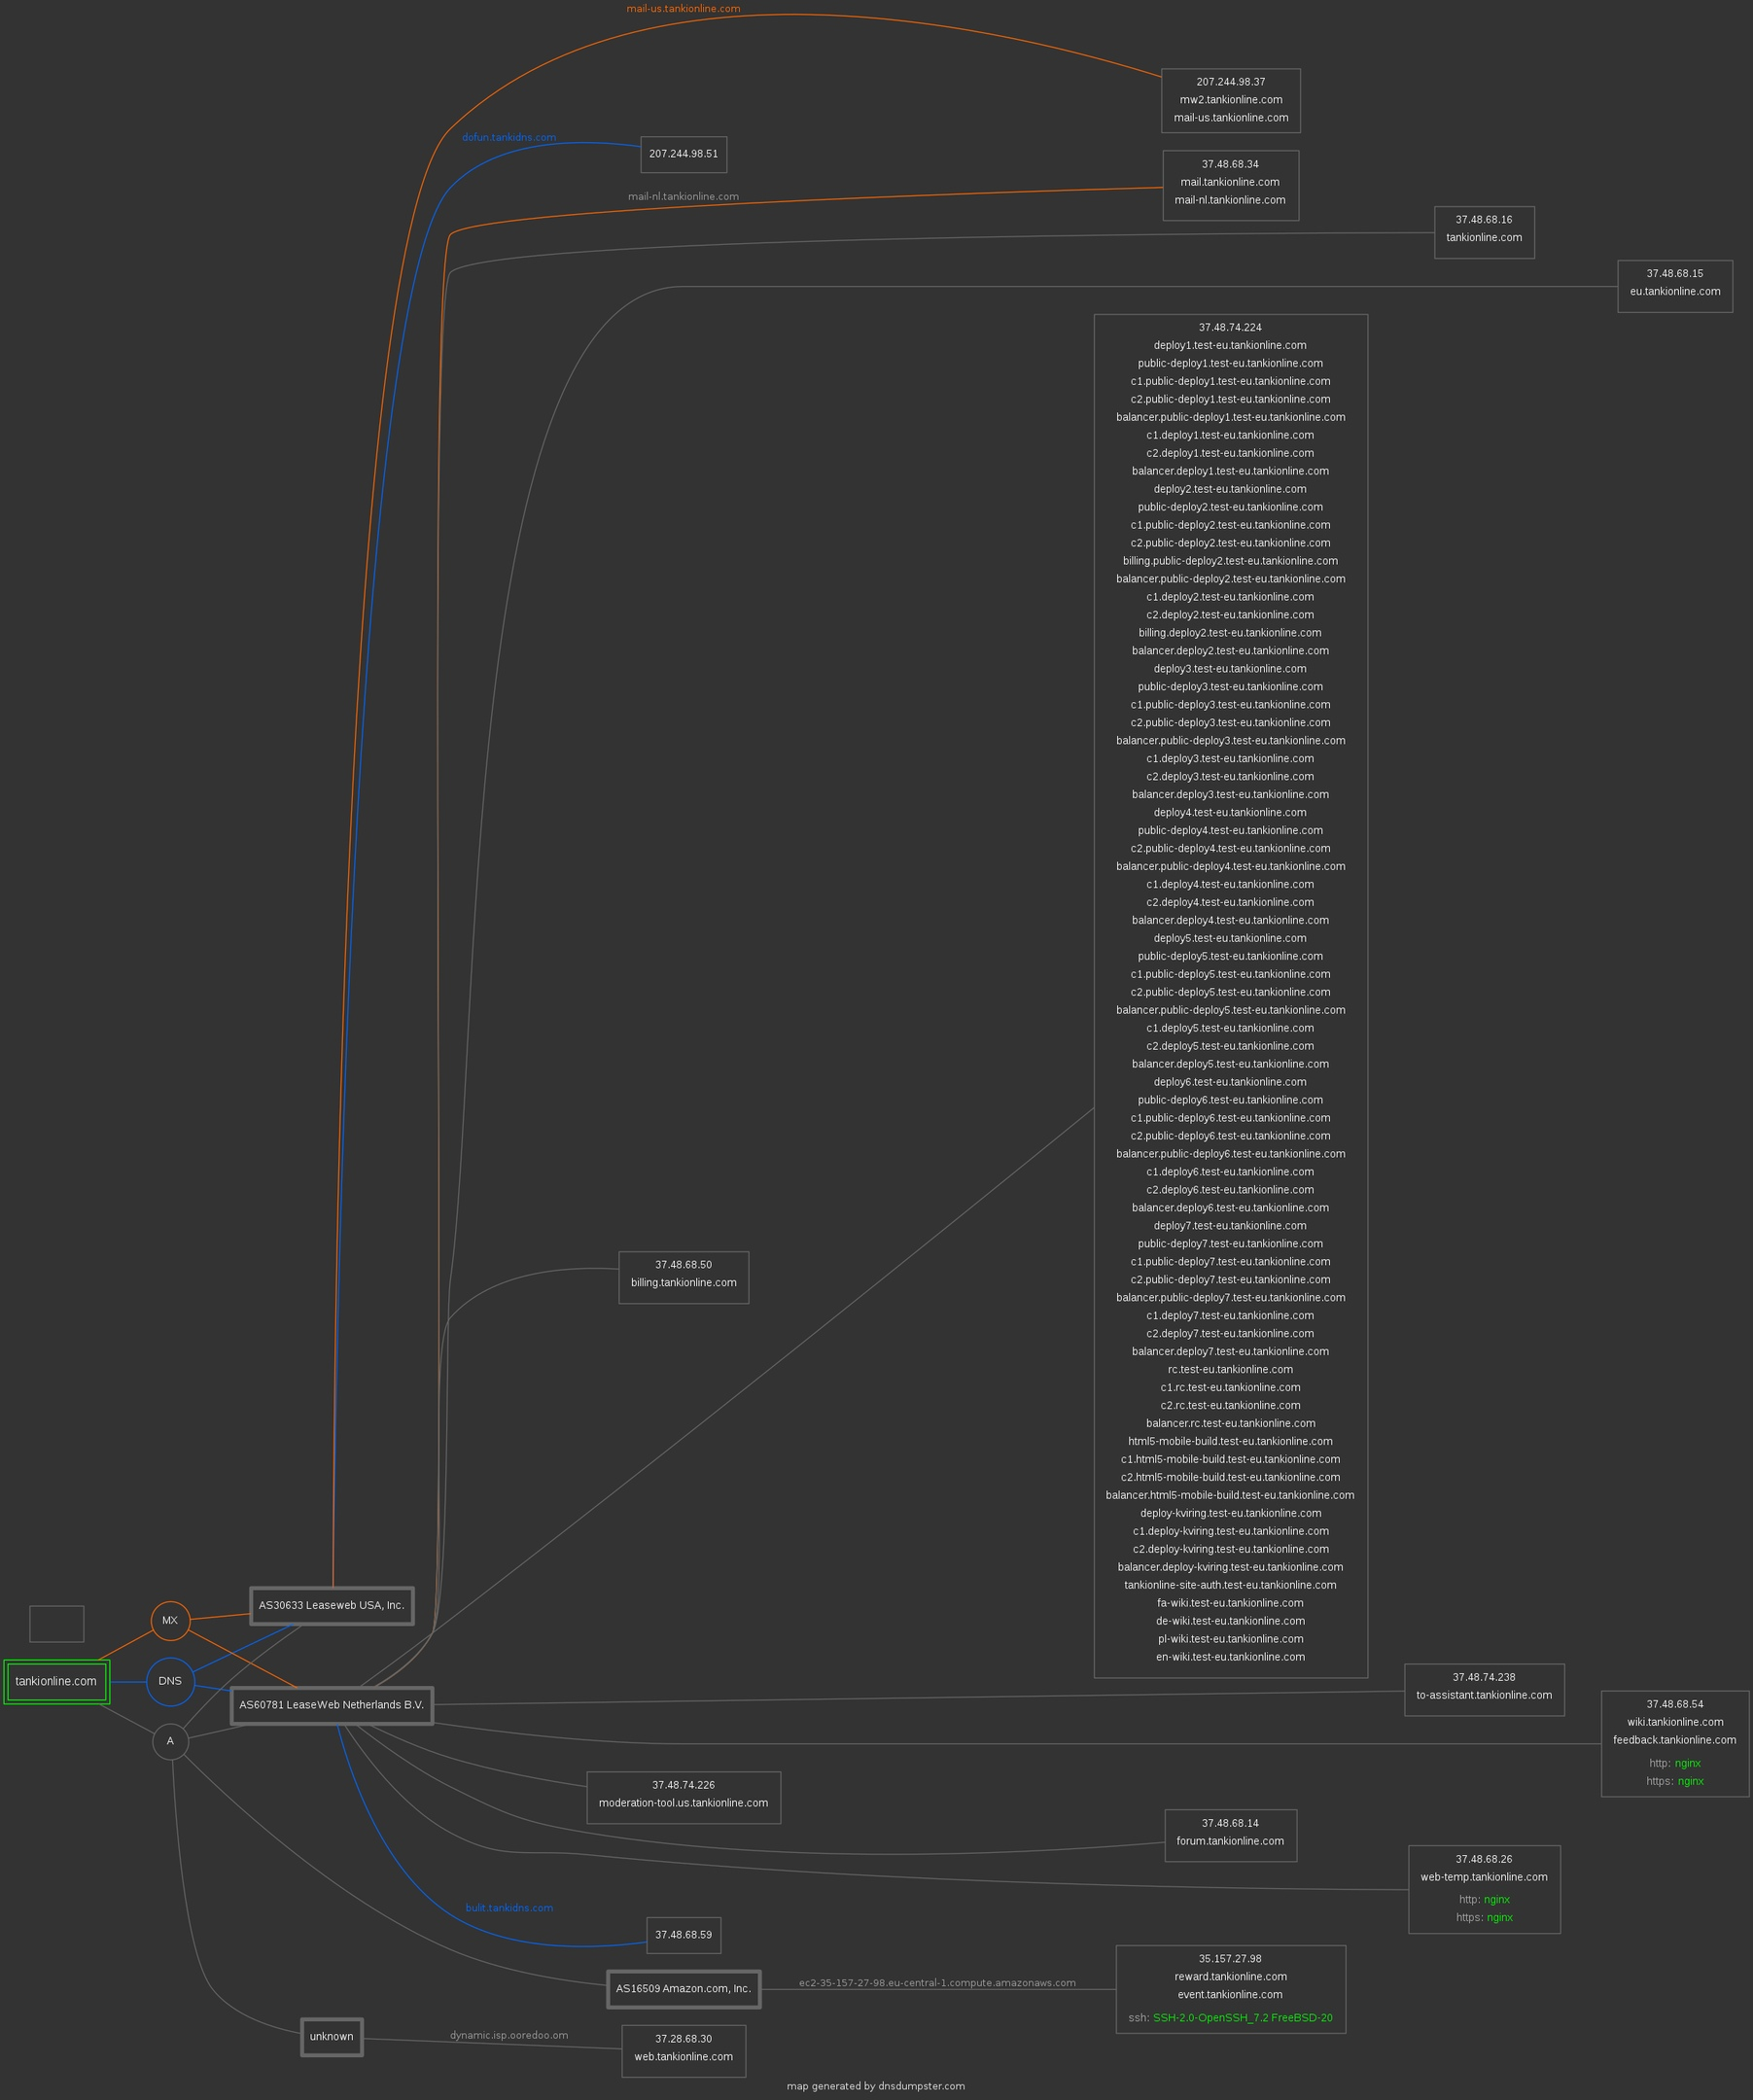
Task: Click the web.tankionline.com host box
Action: click(683, 2050)
